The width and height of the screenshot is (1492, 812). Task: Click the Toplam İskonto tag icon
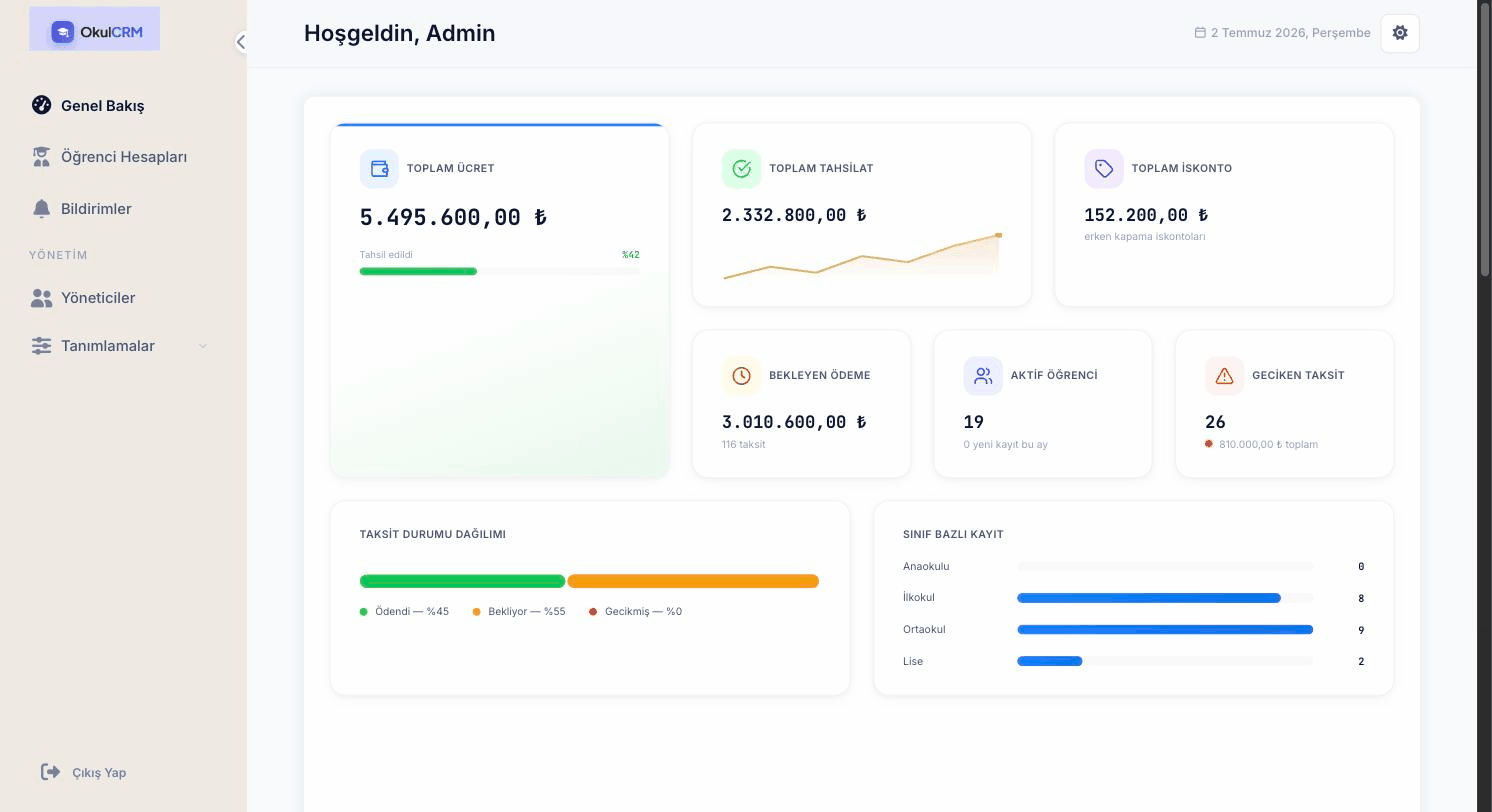1104,169
